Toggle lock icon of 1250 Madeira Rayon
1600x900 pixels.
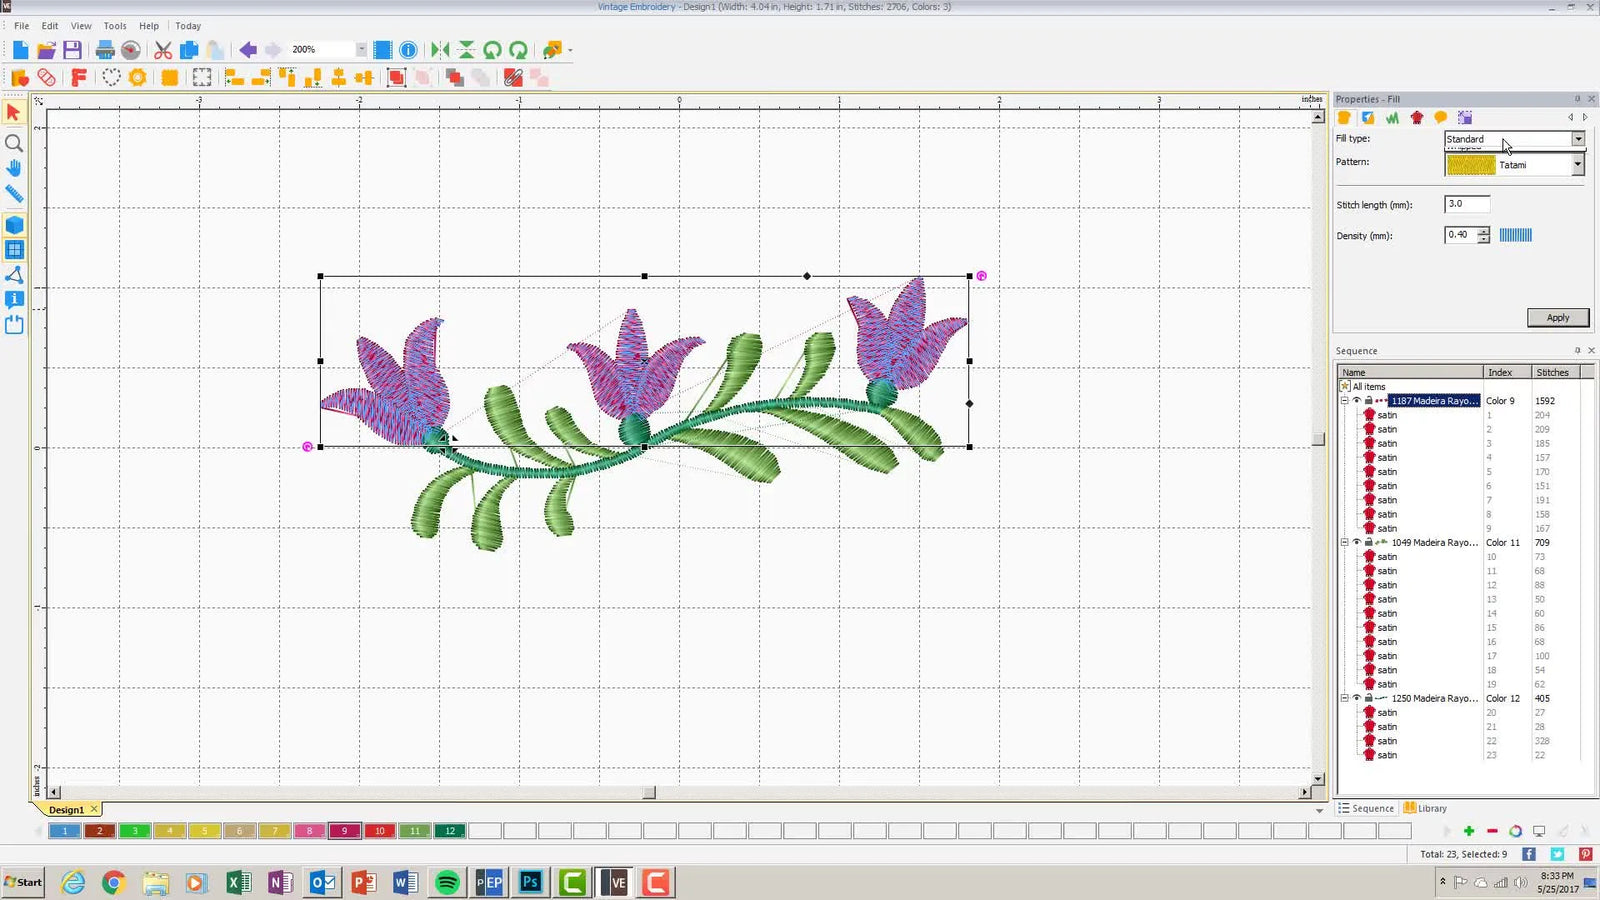pos(1369,699)
